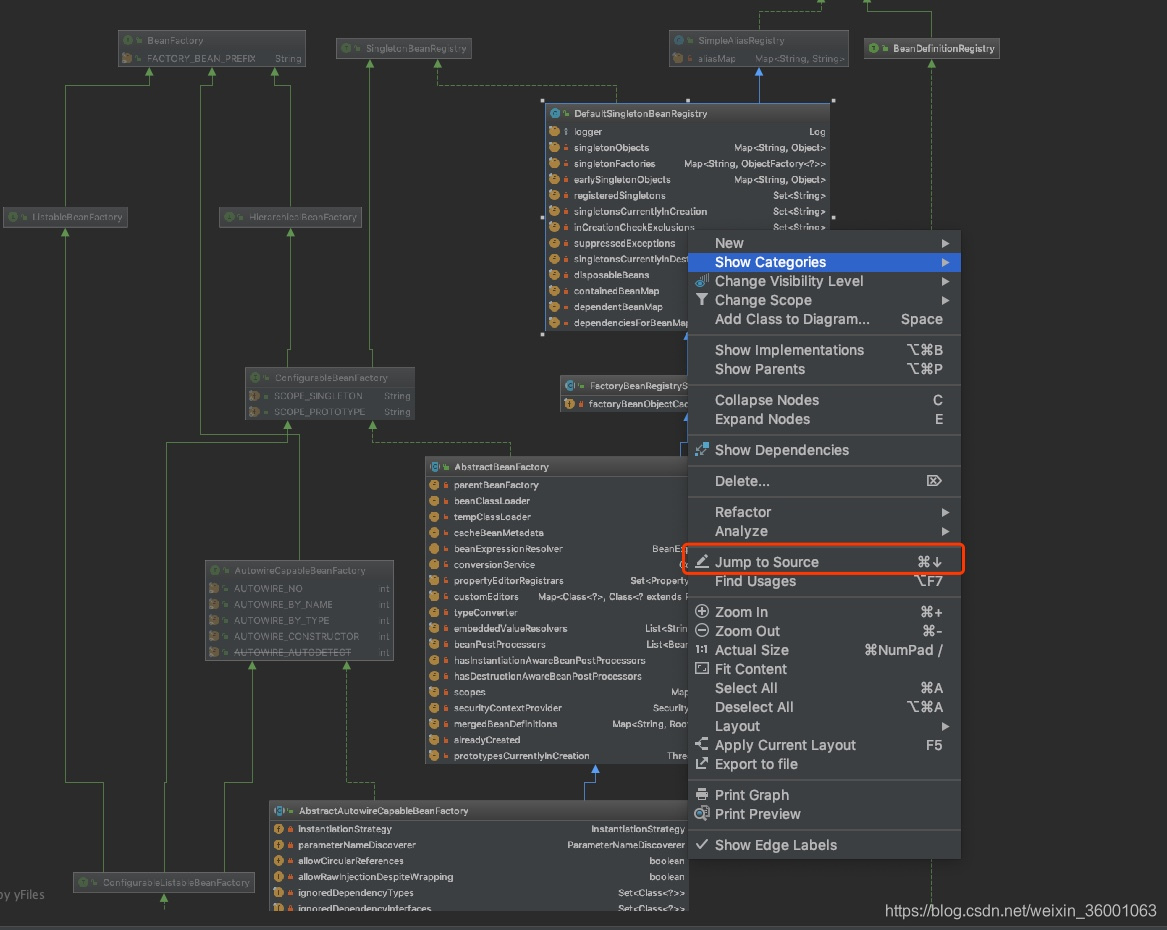Viewport: 1167px width, 930px height.
Task: Click the Fit Content icon
Action: pos(701,668)
